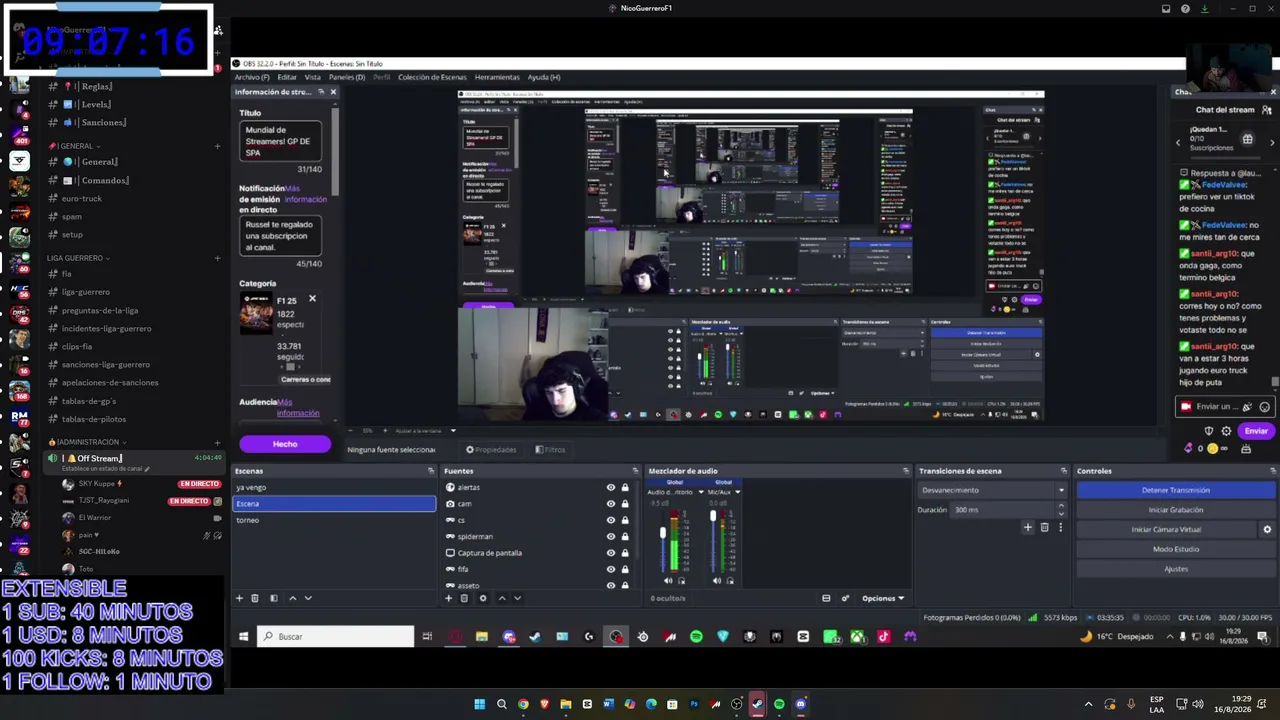This screenshot has height=720, width=1280.
Task: Click Iniciar Grabación button
Action: click(x=1176, y=510)
